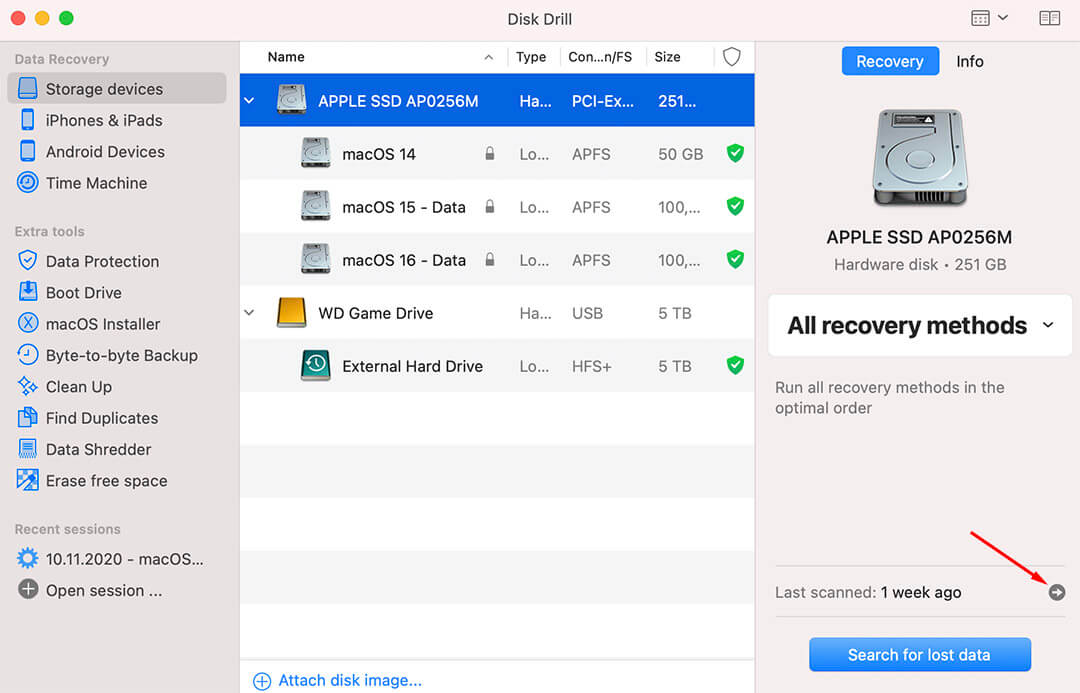Click the protection shield column header

tap(731, 56)
